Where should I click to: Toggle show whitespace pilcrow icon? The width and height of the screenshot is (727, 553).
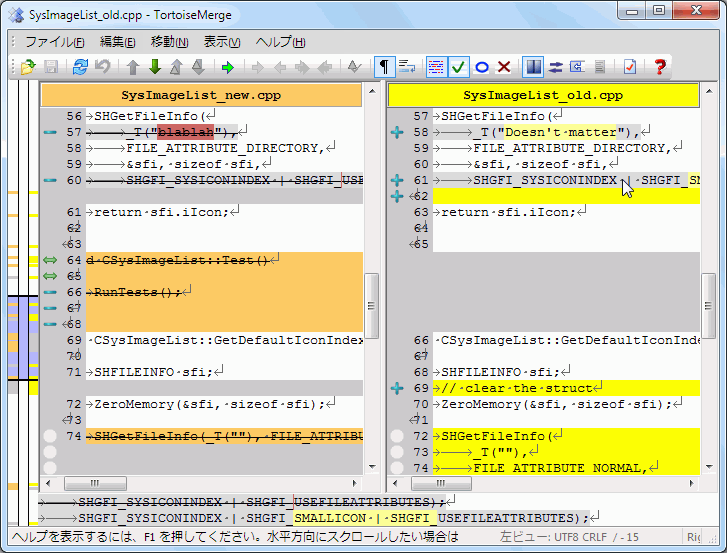point(384,67)
